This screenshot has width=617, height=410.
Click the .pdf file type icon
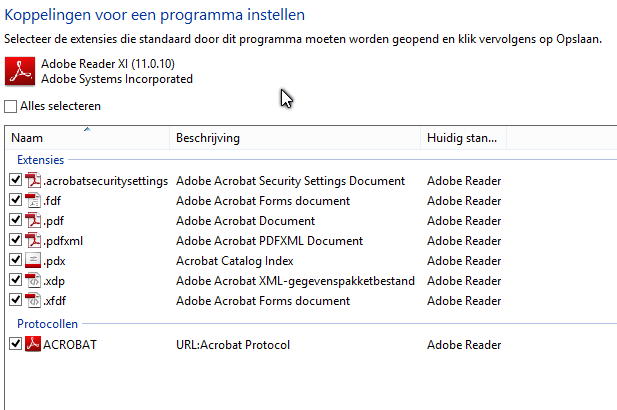click(x=33, y=221)
